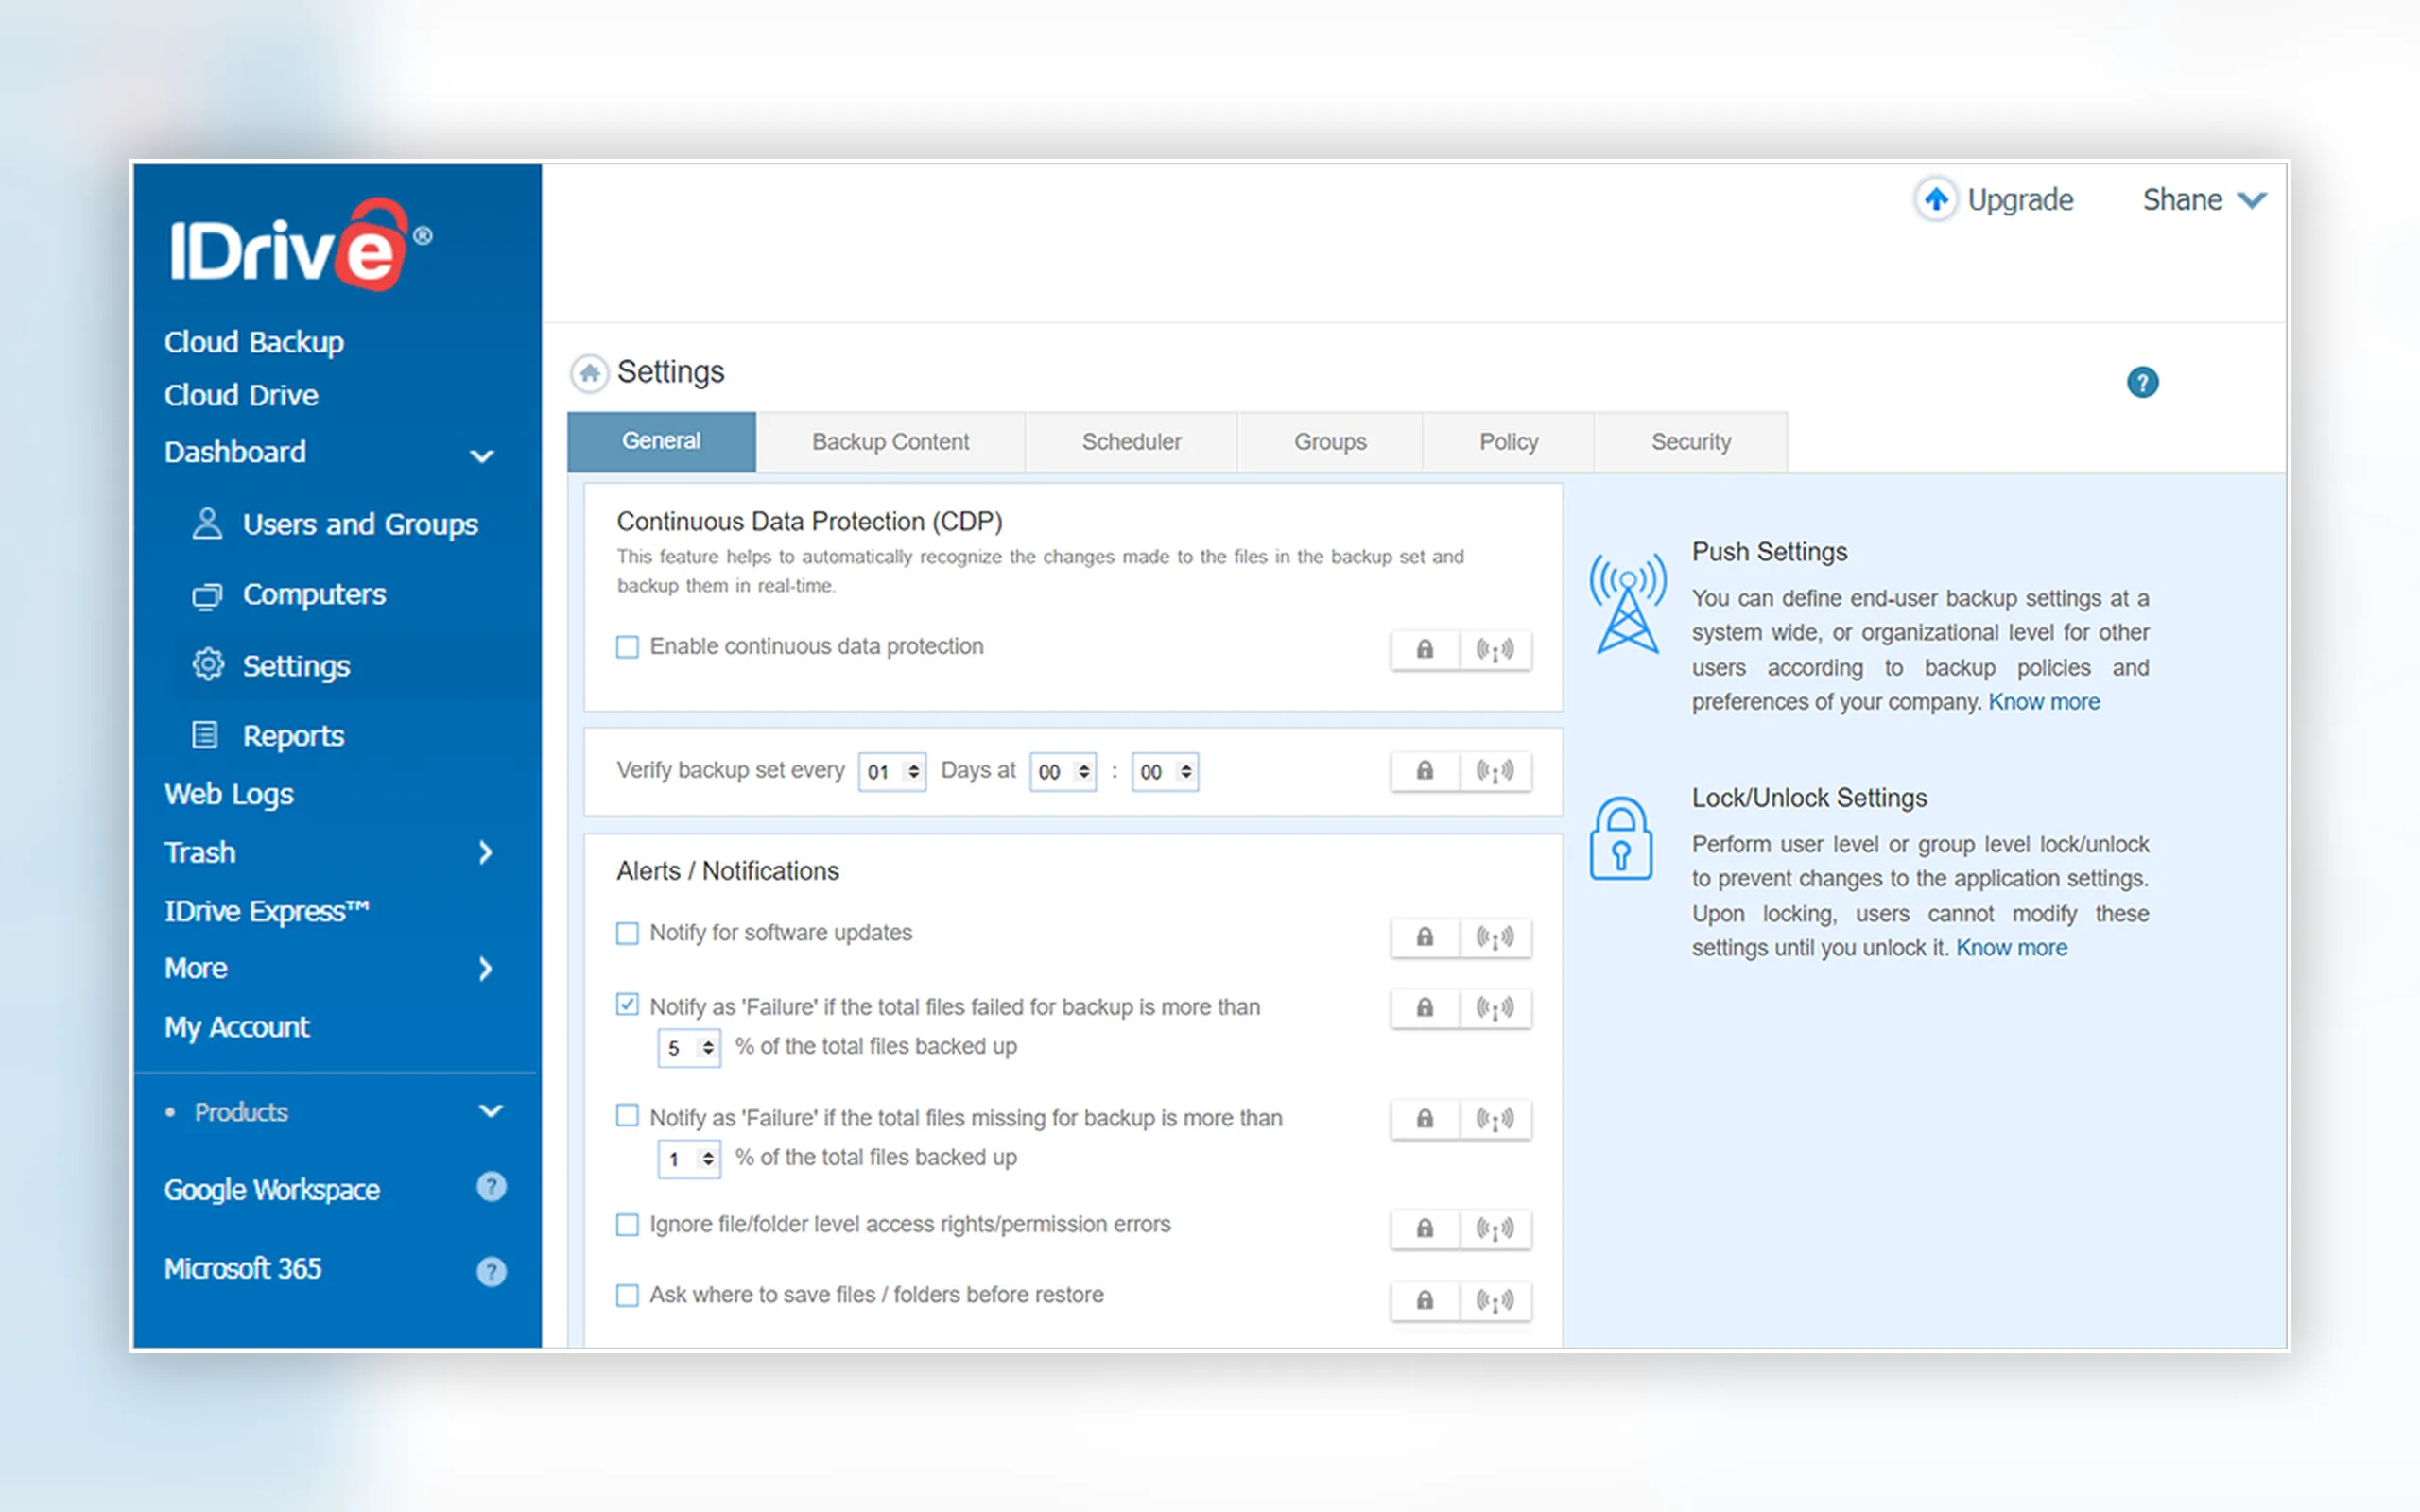The image size is (2420, 1512).
Task: Click the Upgrade link
Action: [x=2020, y=200]
